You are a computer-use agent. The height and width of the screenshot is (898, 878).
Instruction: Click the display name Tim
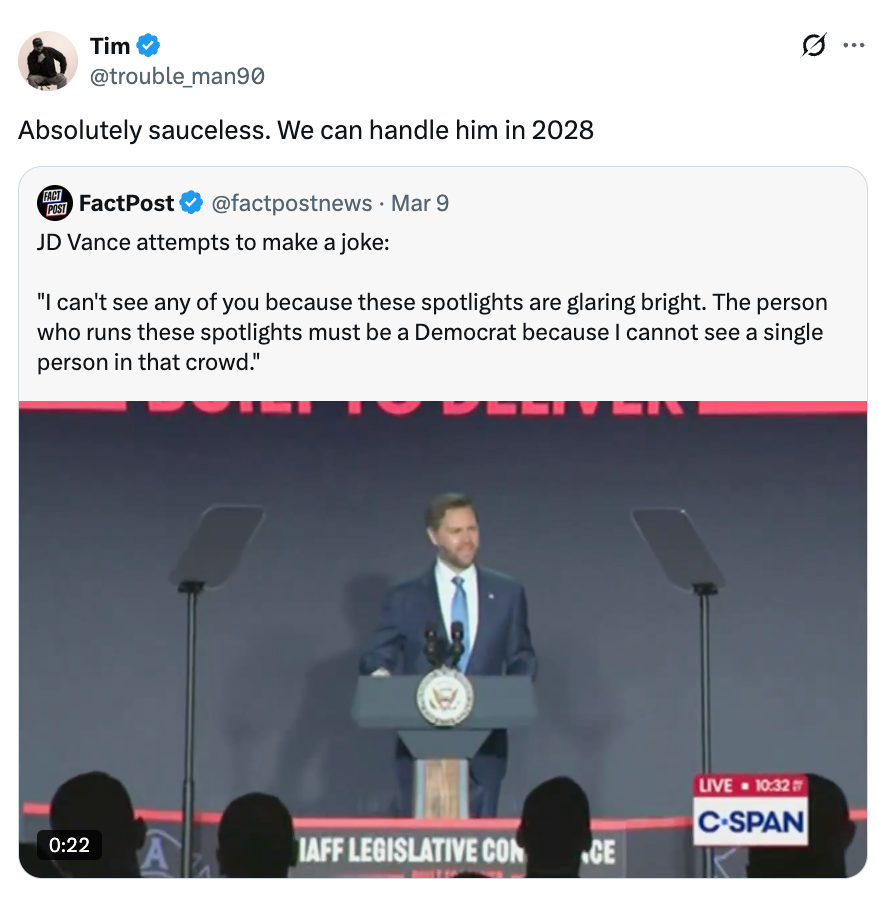tap(110, 45)
